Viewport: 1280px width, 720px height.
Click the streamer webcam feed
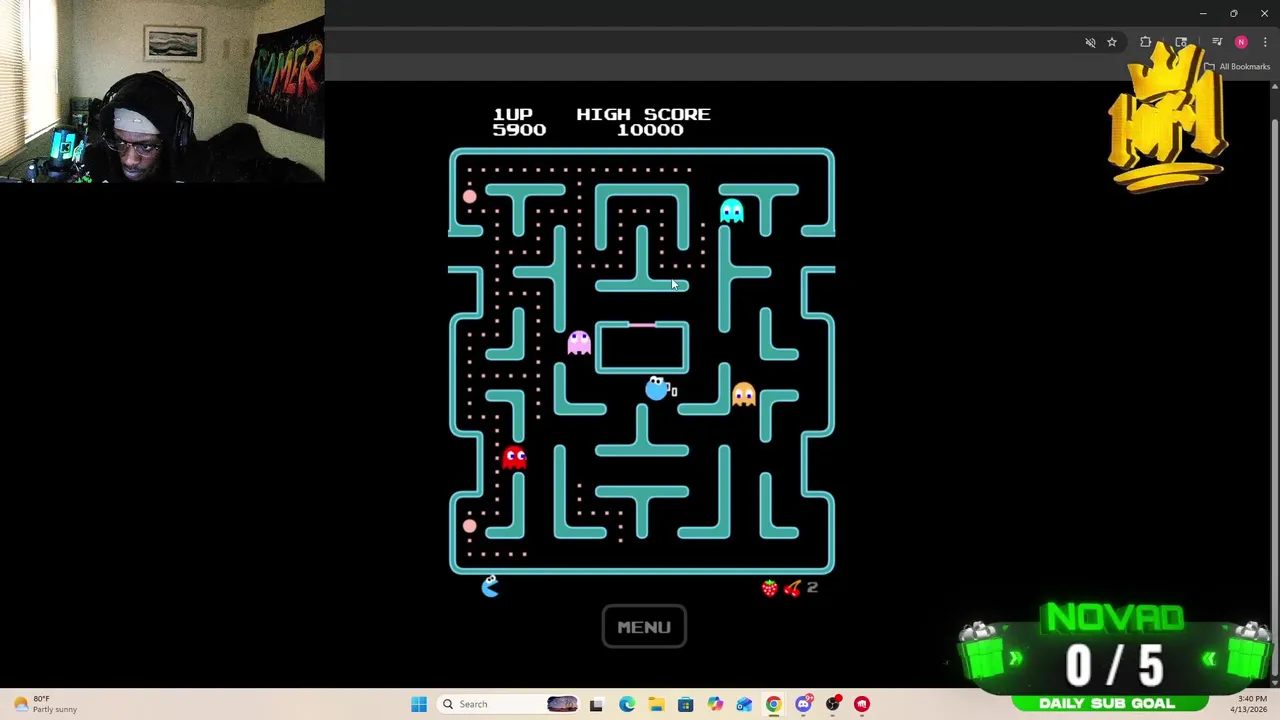point(162,91)
